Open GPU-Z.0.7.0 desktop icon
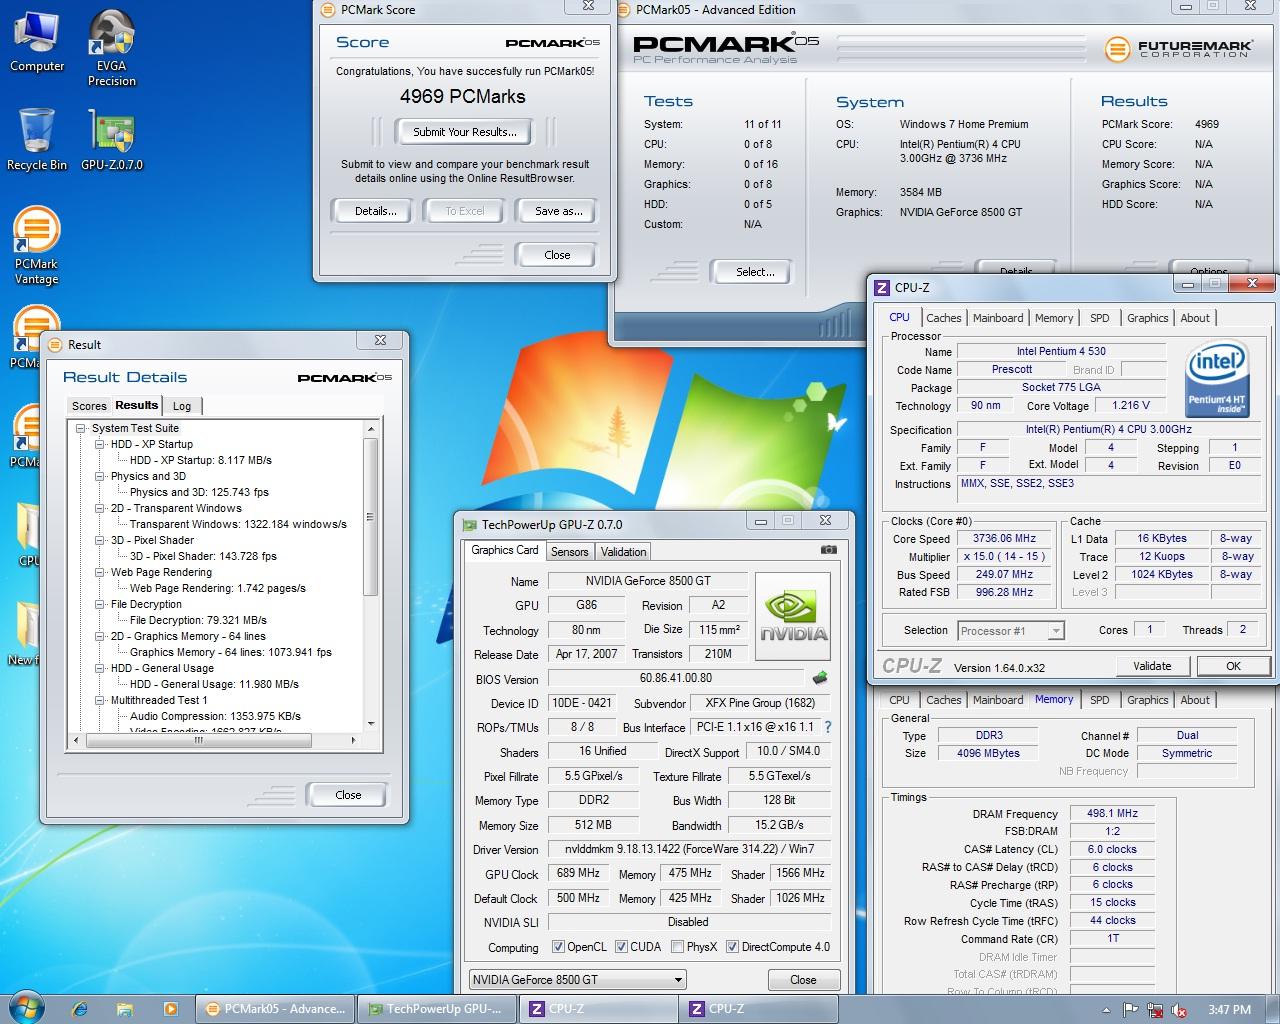Viewport: 1280px width, 1024px height. [111, 139]
